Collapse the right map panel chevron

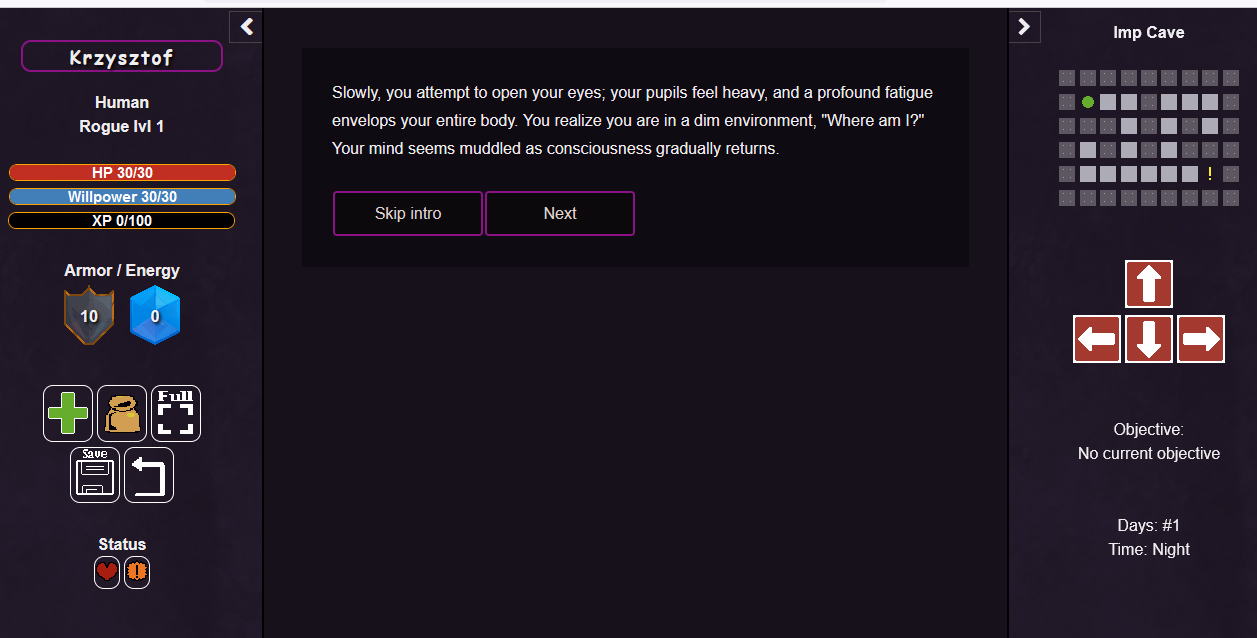pyautogui.click(x=1024, y=27)
